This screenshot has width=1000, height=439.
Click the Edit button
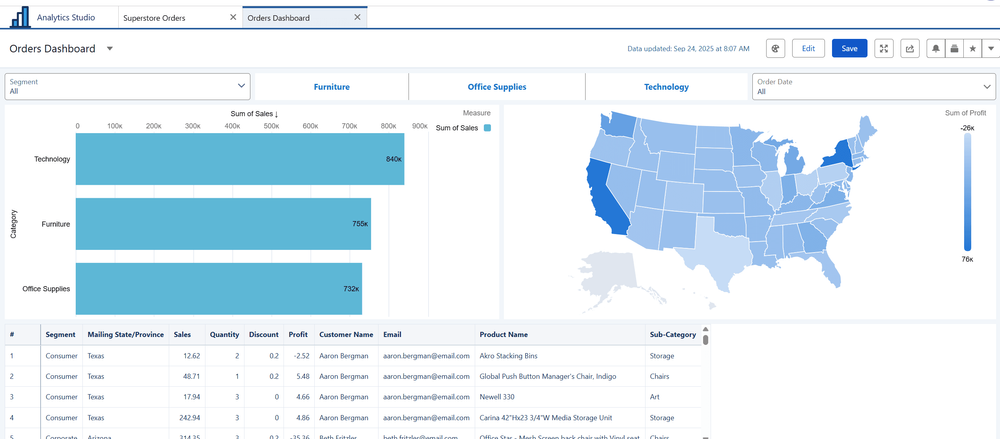pos(808,48)
